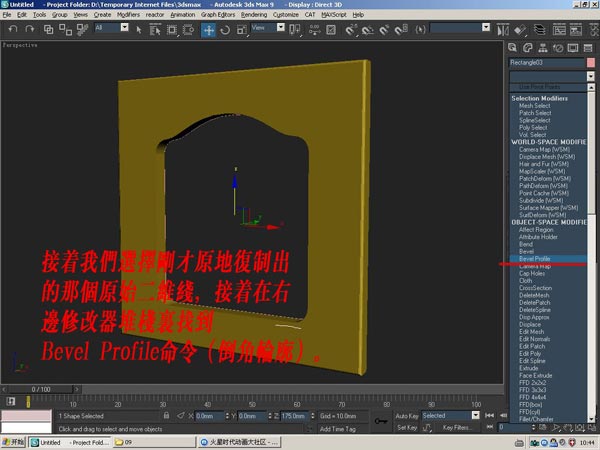Click the Z coordinate field showing 175.0mm
600x450 pixels.
click(293, 415)
